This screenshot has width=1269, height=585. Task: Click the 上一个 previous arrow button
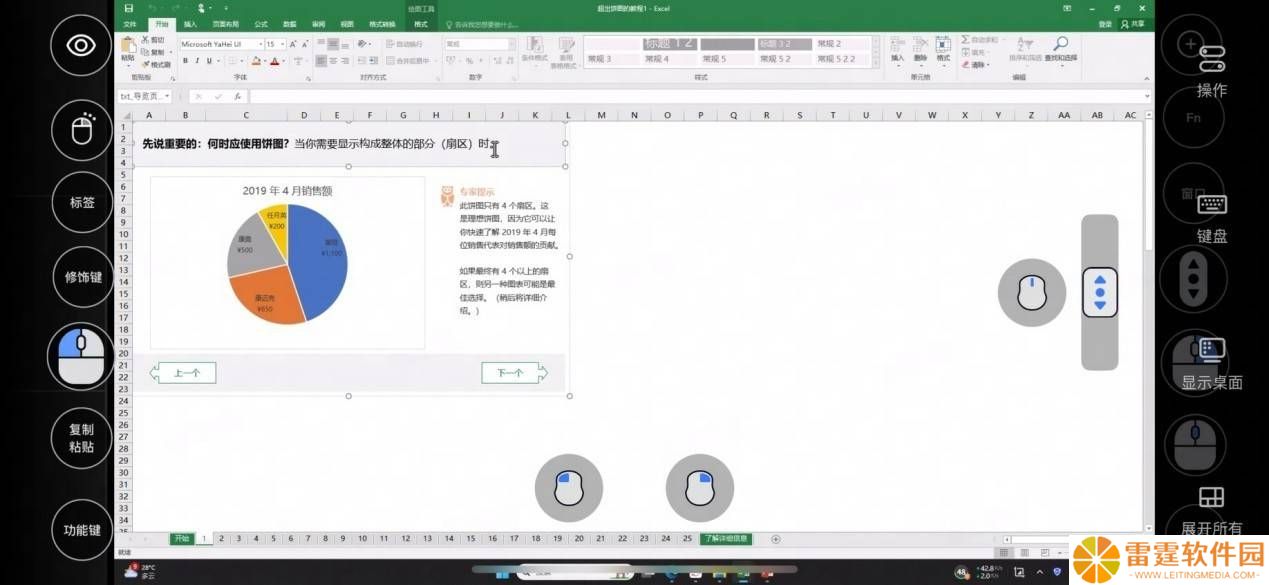pos(183,373)
